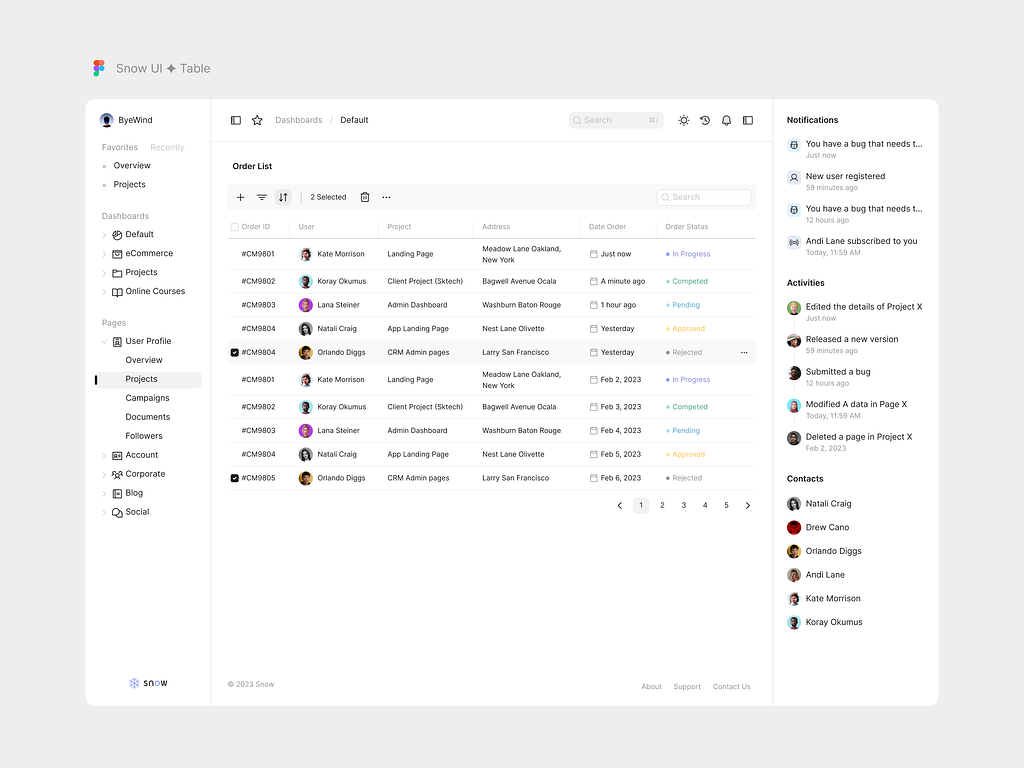The image size is (1024, 768).
Task: Open the Contact Us link in the footer
Action: [x=731, y=687]
